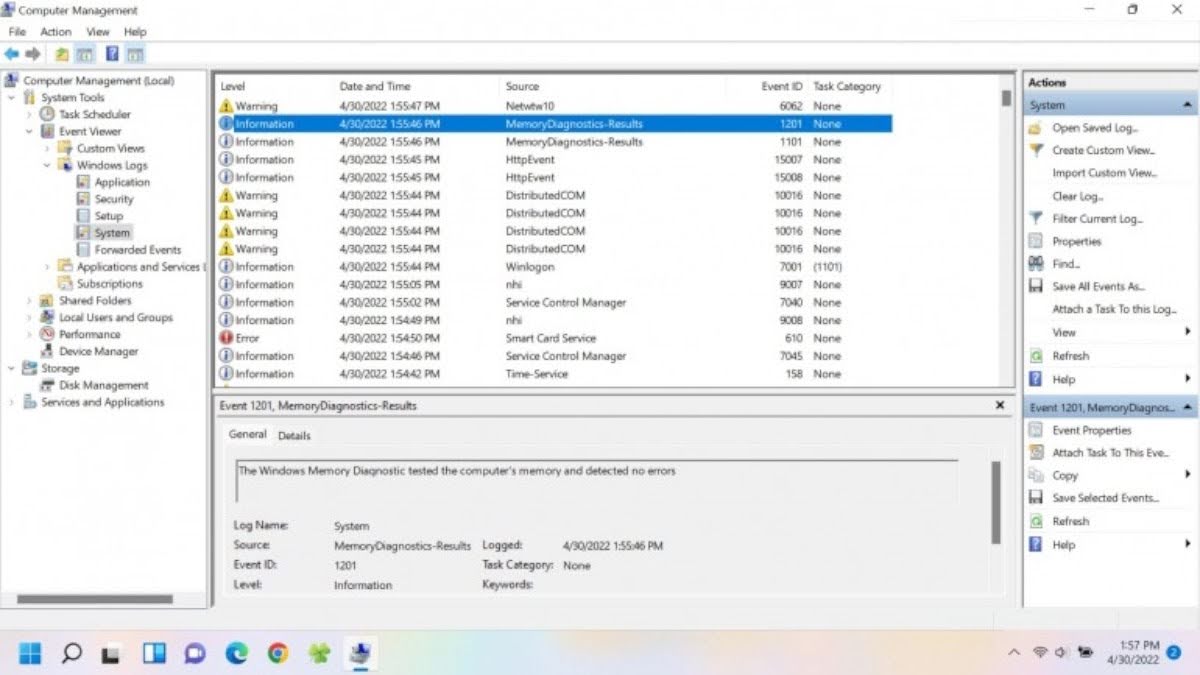This screenshot has width=1200, height=675.
Task: Show hidden system tray icons
Action: pyautogui.click(x=1014, y=653)
